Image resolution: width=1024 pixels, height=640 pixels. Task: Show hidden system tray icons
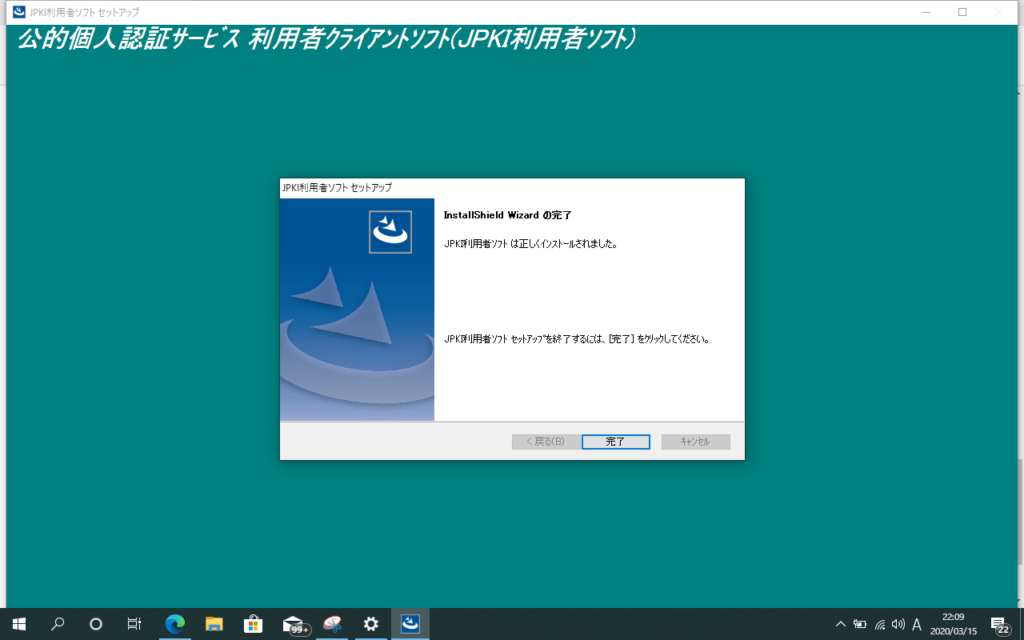tap(840, 624)
